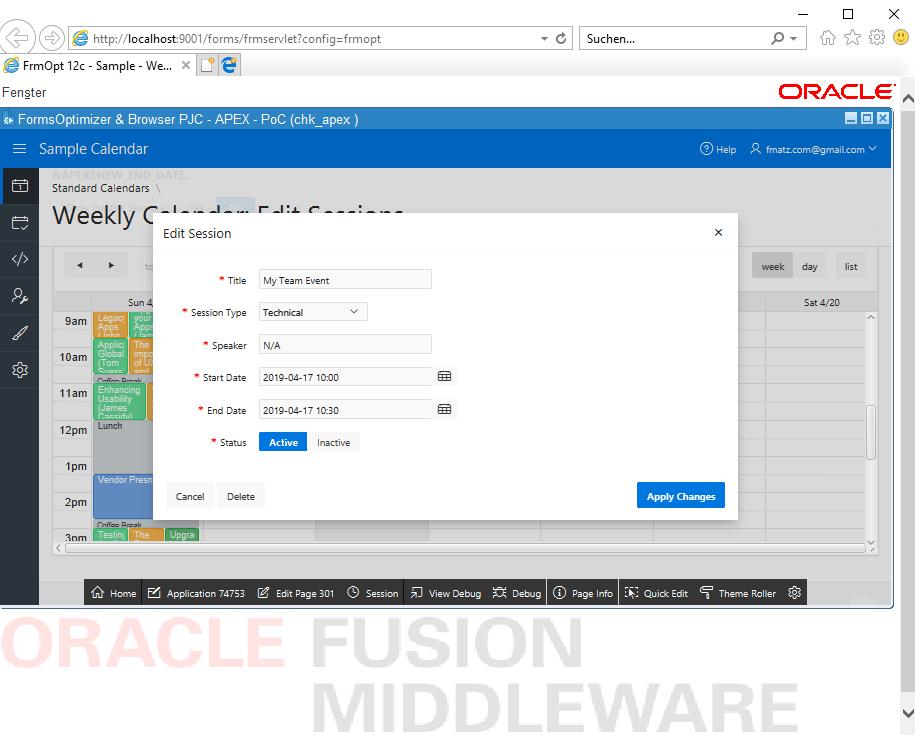Expand the search provider dropdown arrow
This screenshot has width=915, height=735.
click(x=794, y=38)
